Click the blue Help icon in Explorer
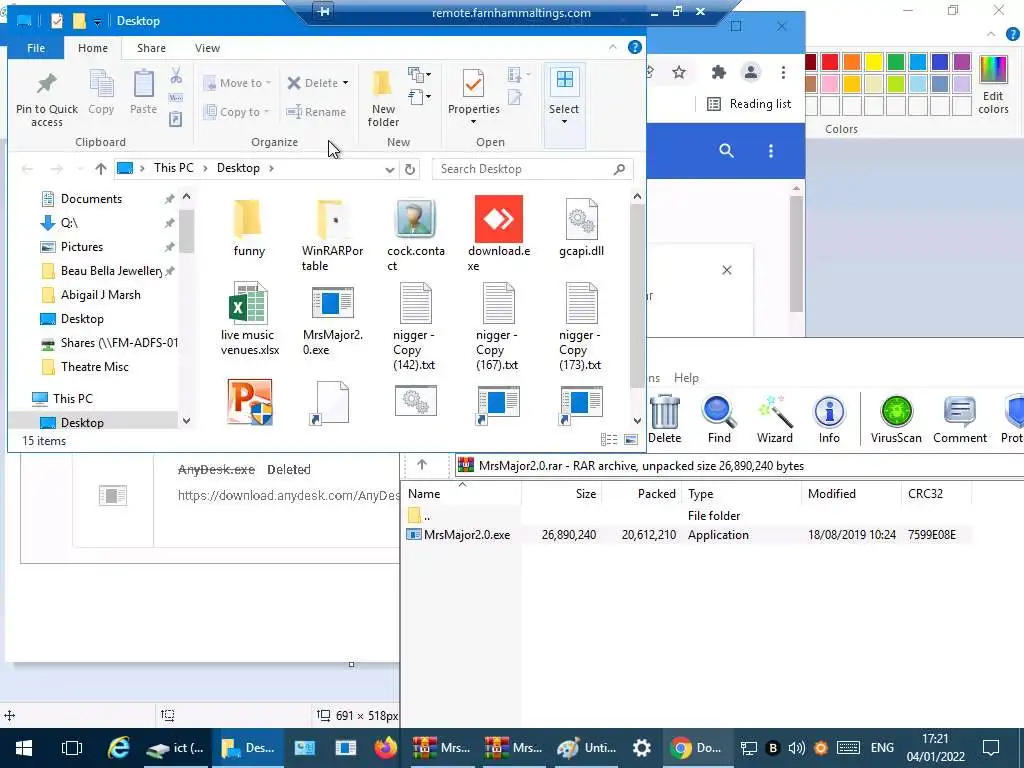The height and width of the screenshot is (768, 1024). coord(634,47)
